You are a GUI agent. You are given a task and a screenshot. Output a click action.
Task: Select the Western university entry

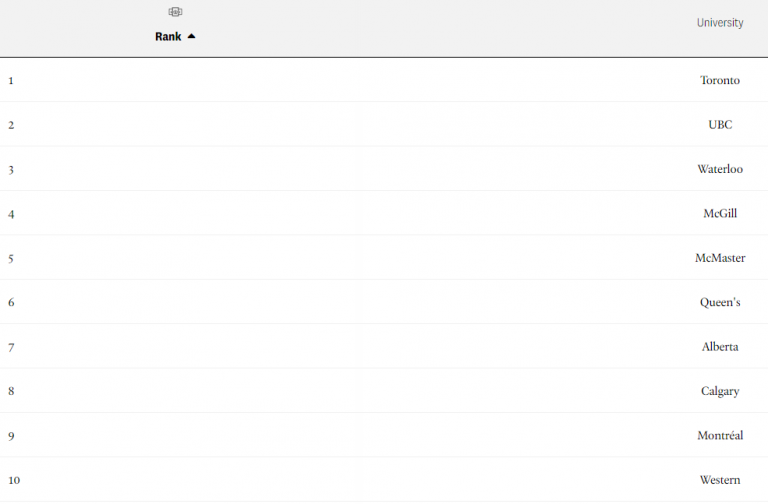pos(720,480)
